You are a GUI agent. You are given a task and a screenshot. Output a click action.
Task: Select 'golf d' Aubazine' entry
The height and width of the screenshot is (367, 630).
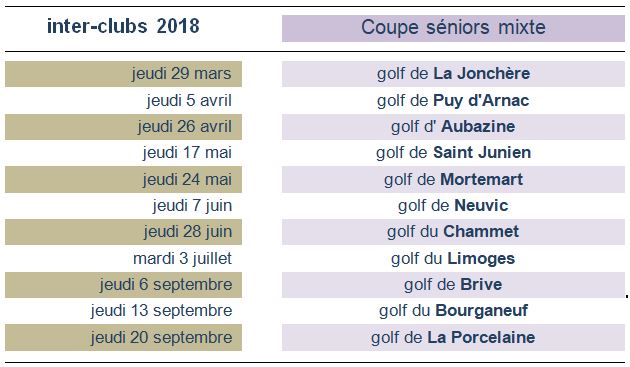453,127
